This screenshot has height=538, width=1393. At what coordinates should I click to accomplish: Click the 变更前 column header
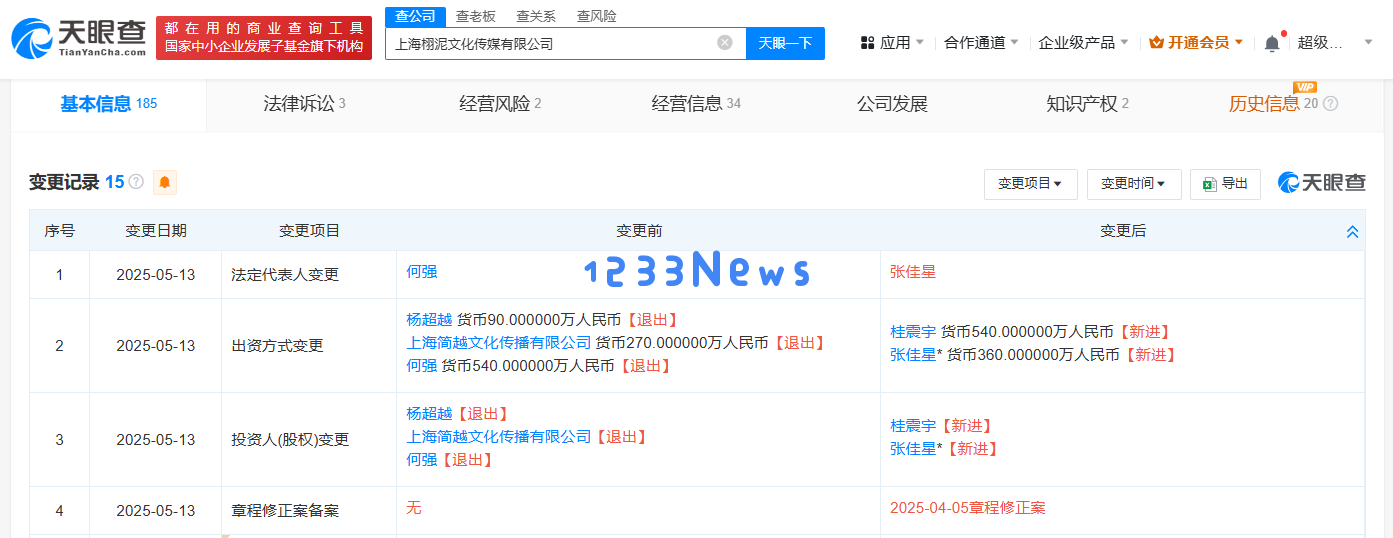tap(639, 231)
